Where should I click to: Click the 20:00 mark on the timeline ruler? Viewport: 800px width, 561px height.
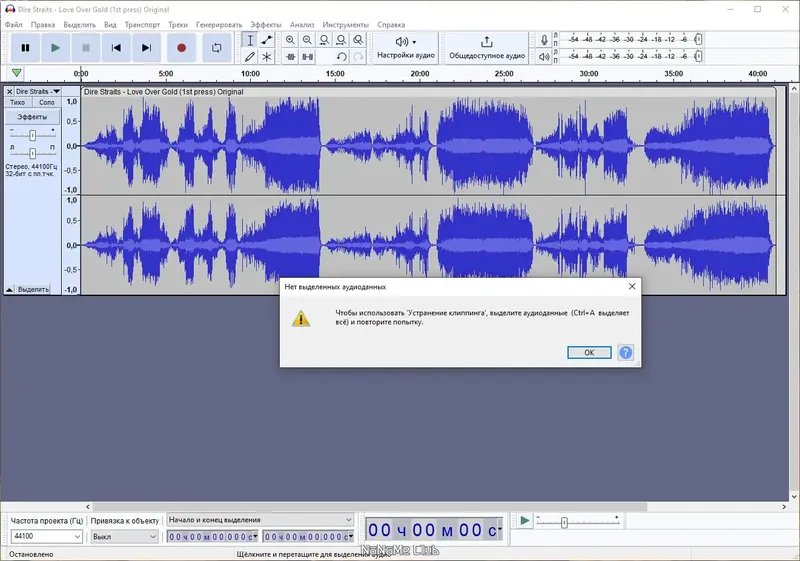click(x=419, y=73)
